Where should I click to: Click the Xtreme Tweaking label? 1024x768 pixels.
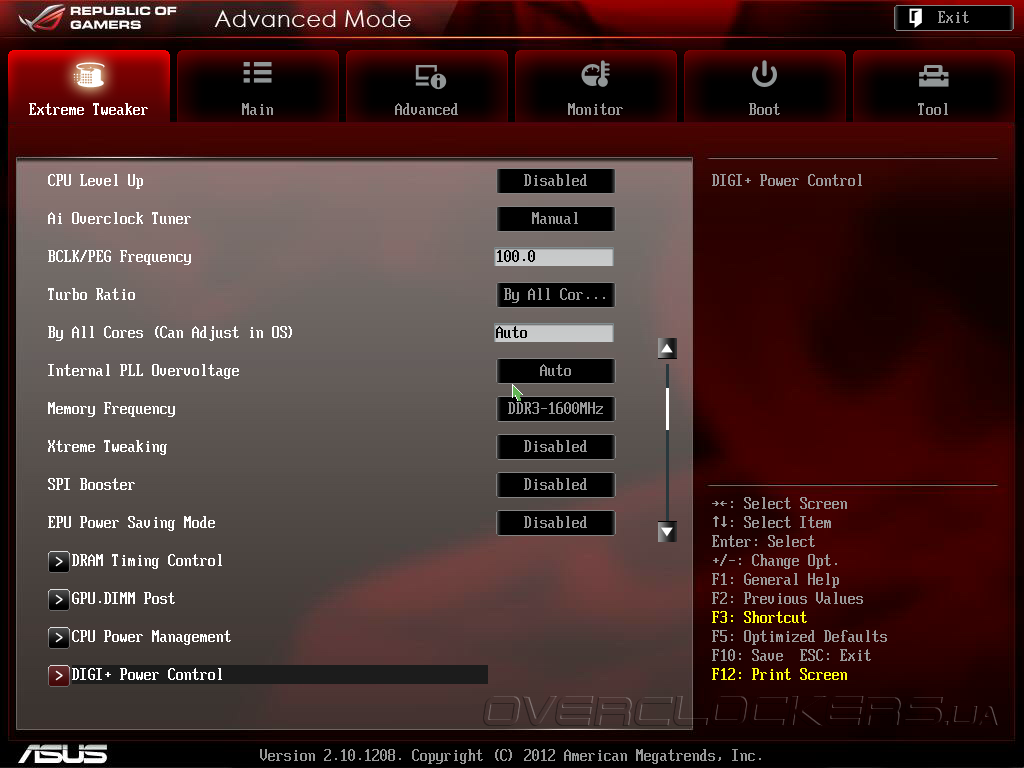pyautogui.click(x=107, y=447)
